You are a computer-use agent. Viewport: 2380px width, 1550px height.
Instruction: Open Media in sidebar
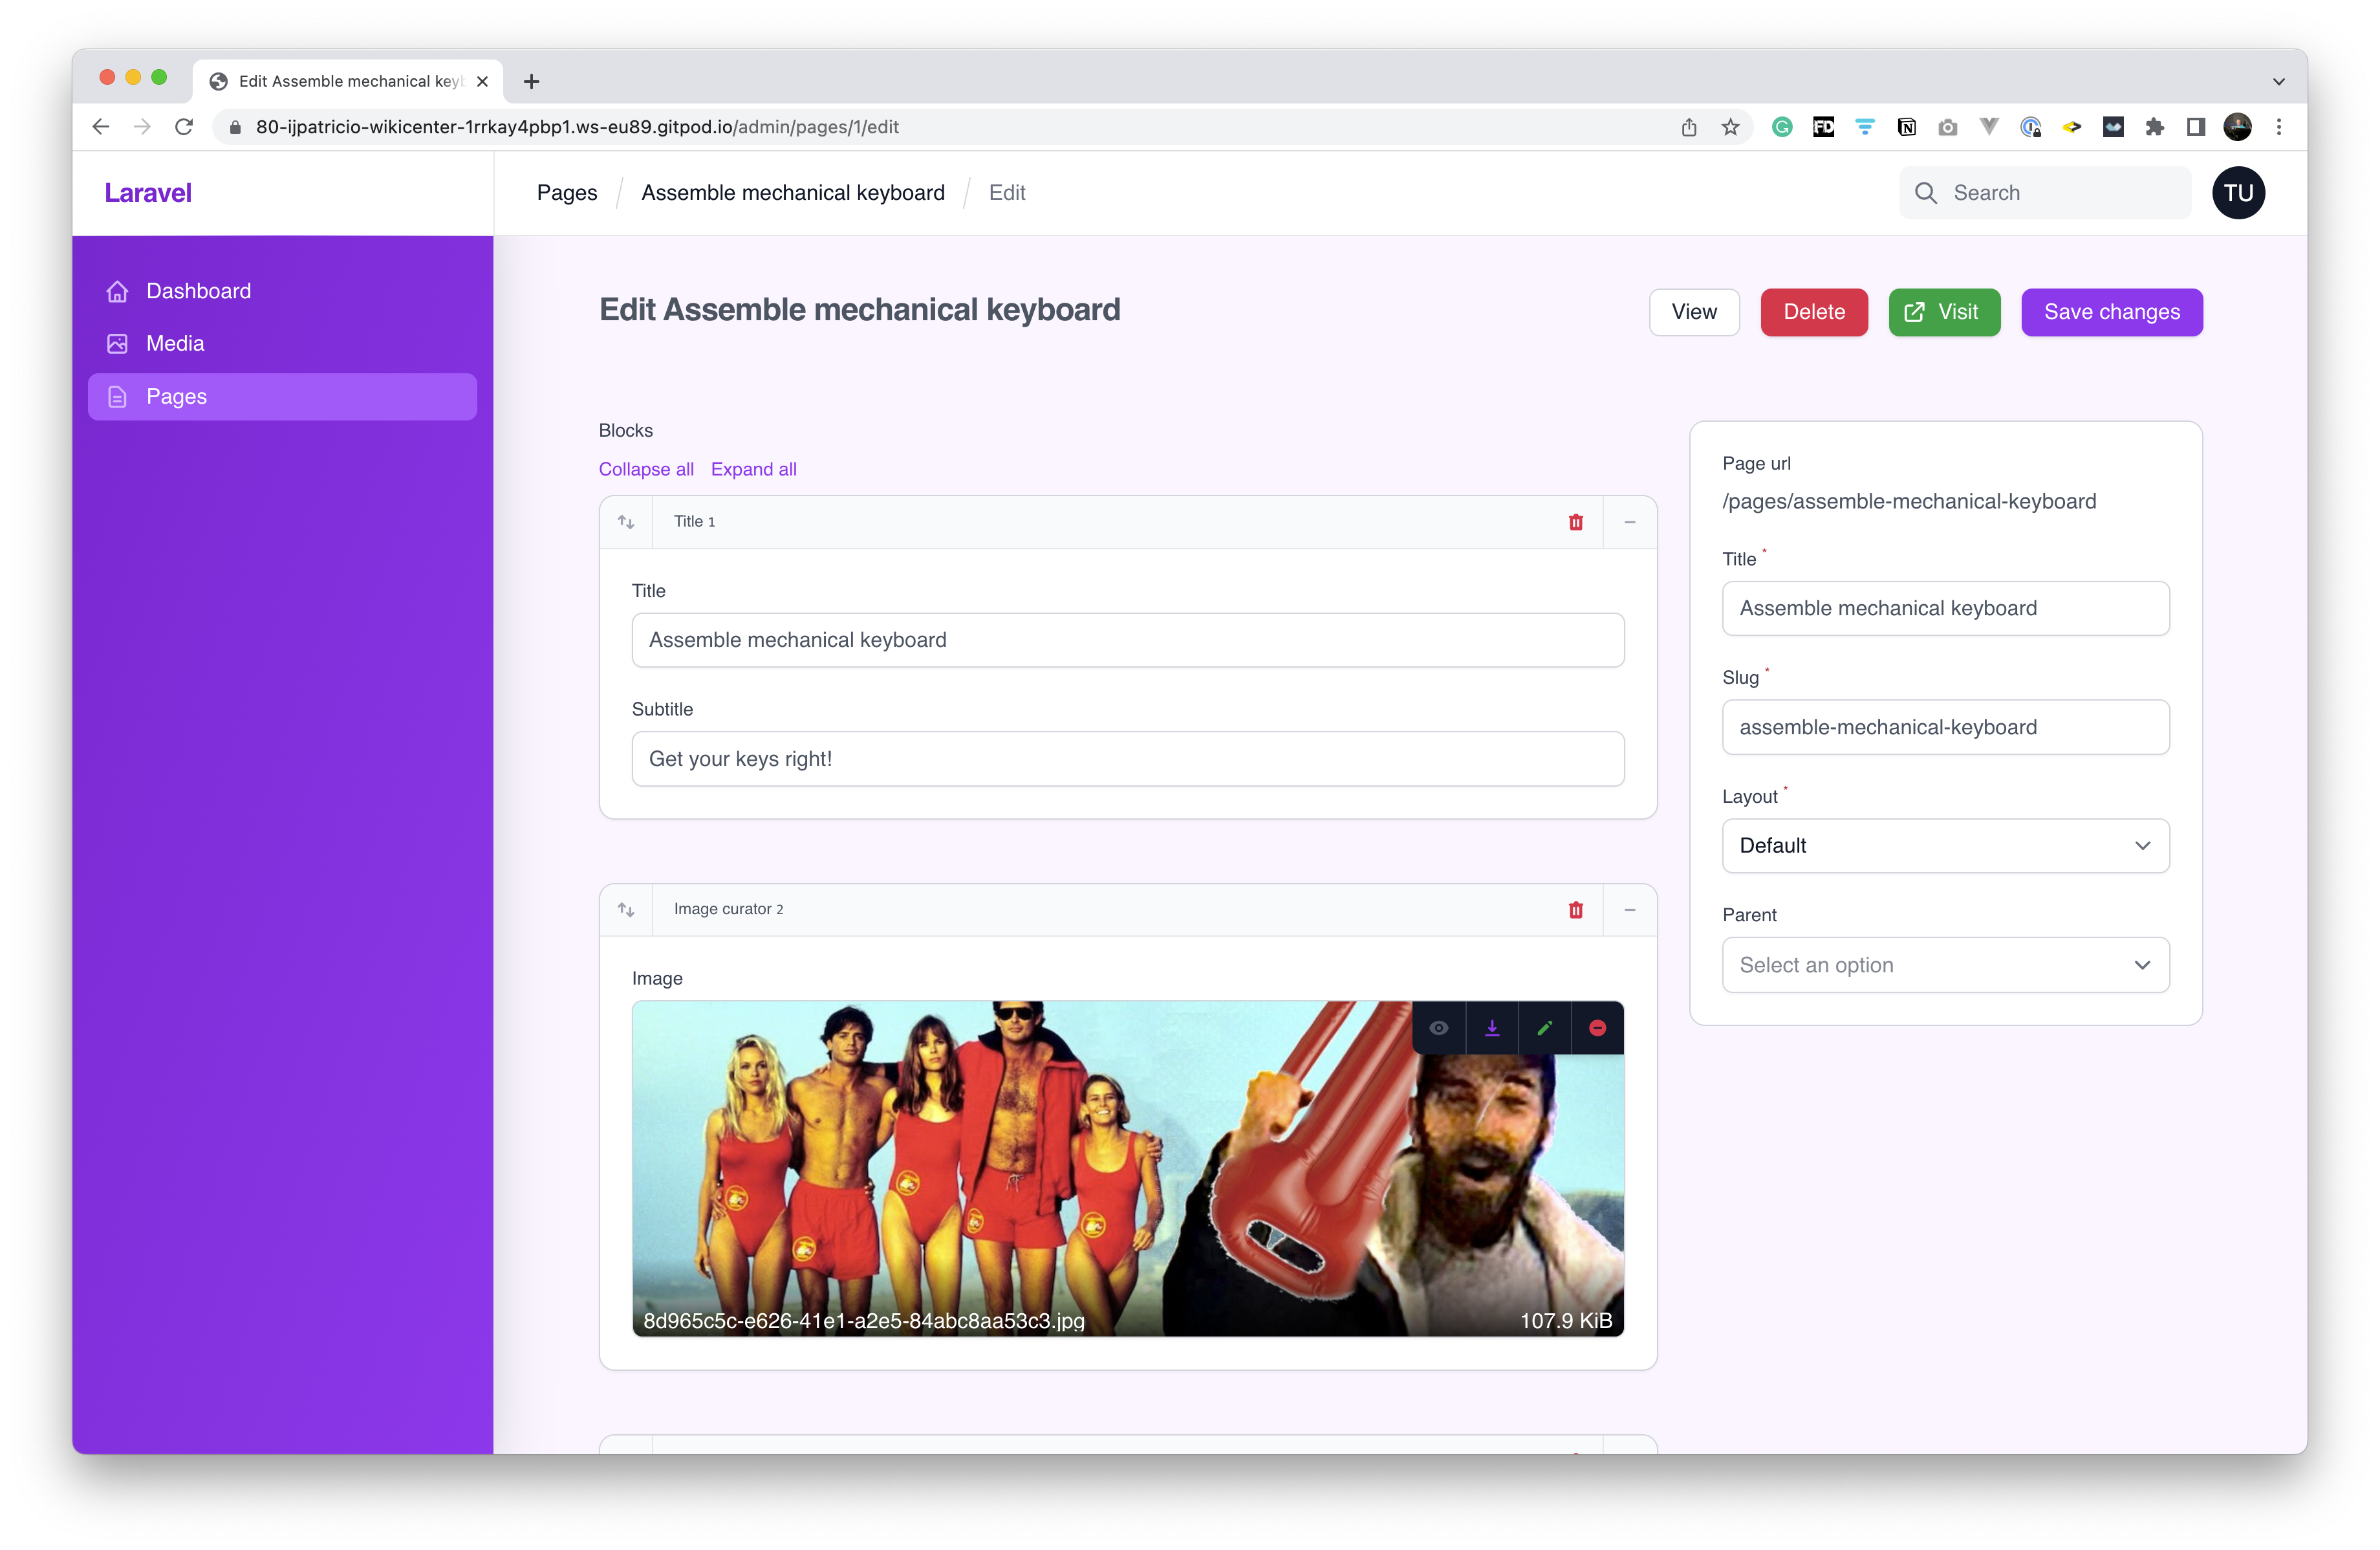click(x=175, y=344)
